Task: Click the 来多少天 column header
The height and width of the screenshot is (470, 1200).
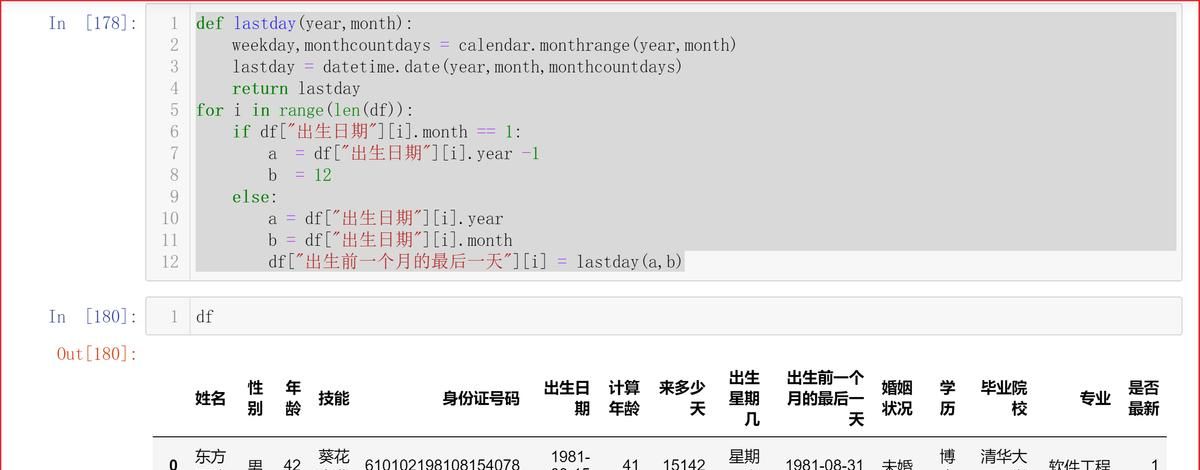Action: 682,398
